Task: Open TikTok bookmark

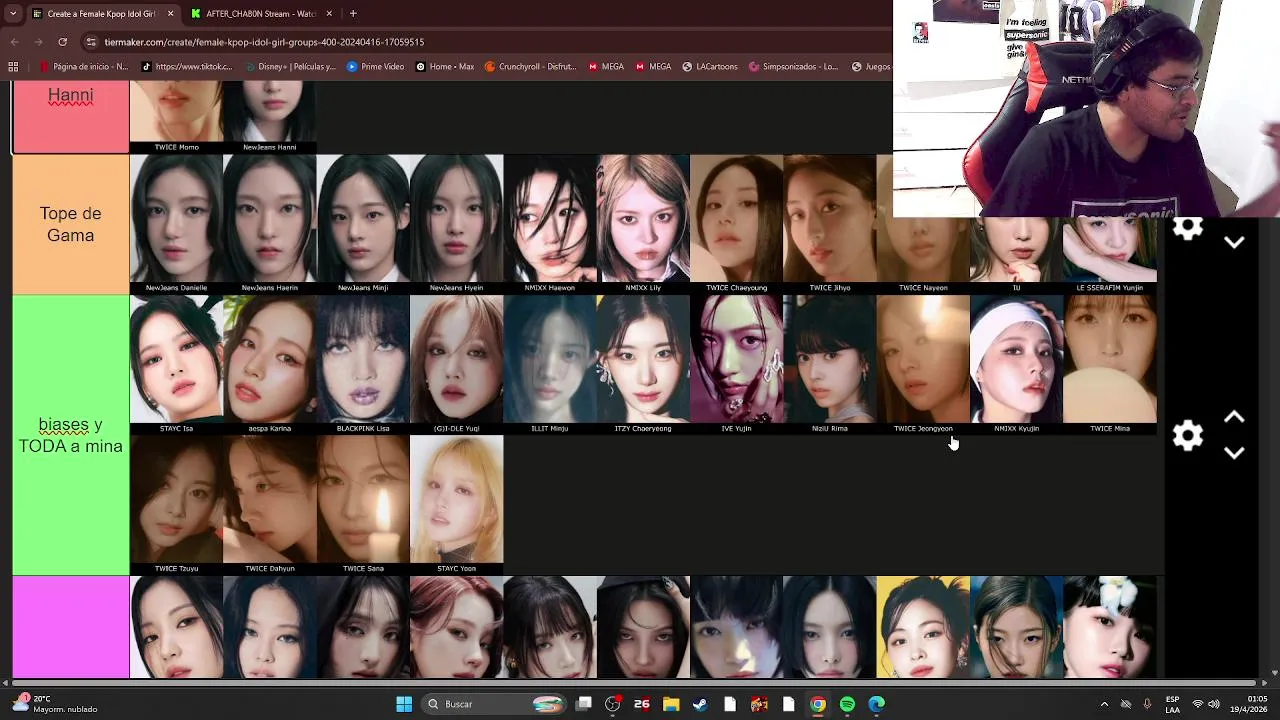Action: 187,67
